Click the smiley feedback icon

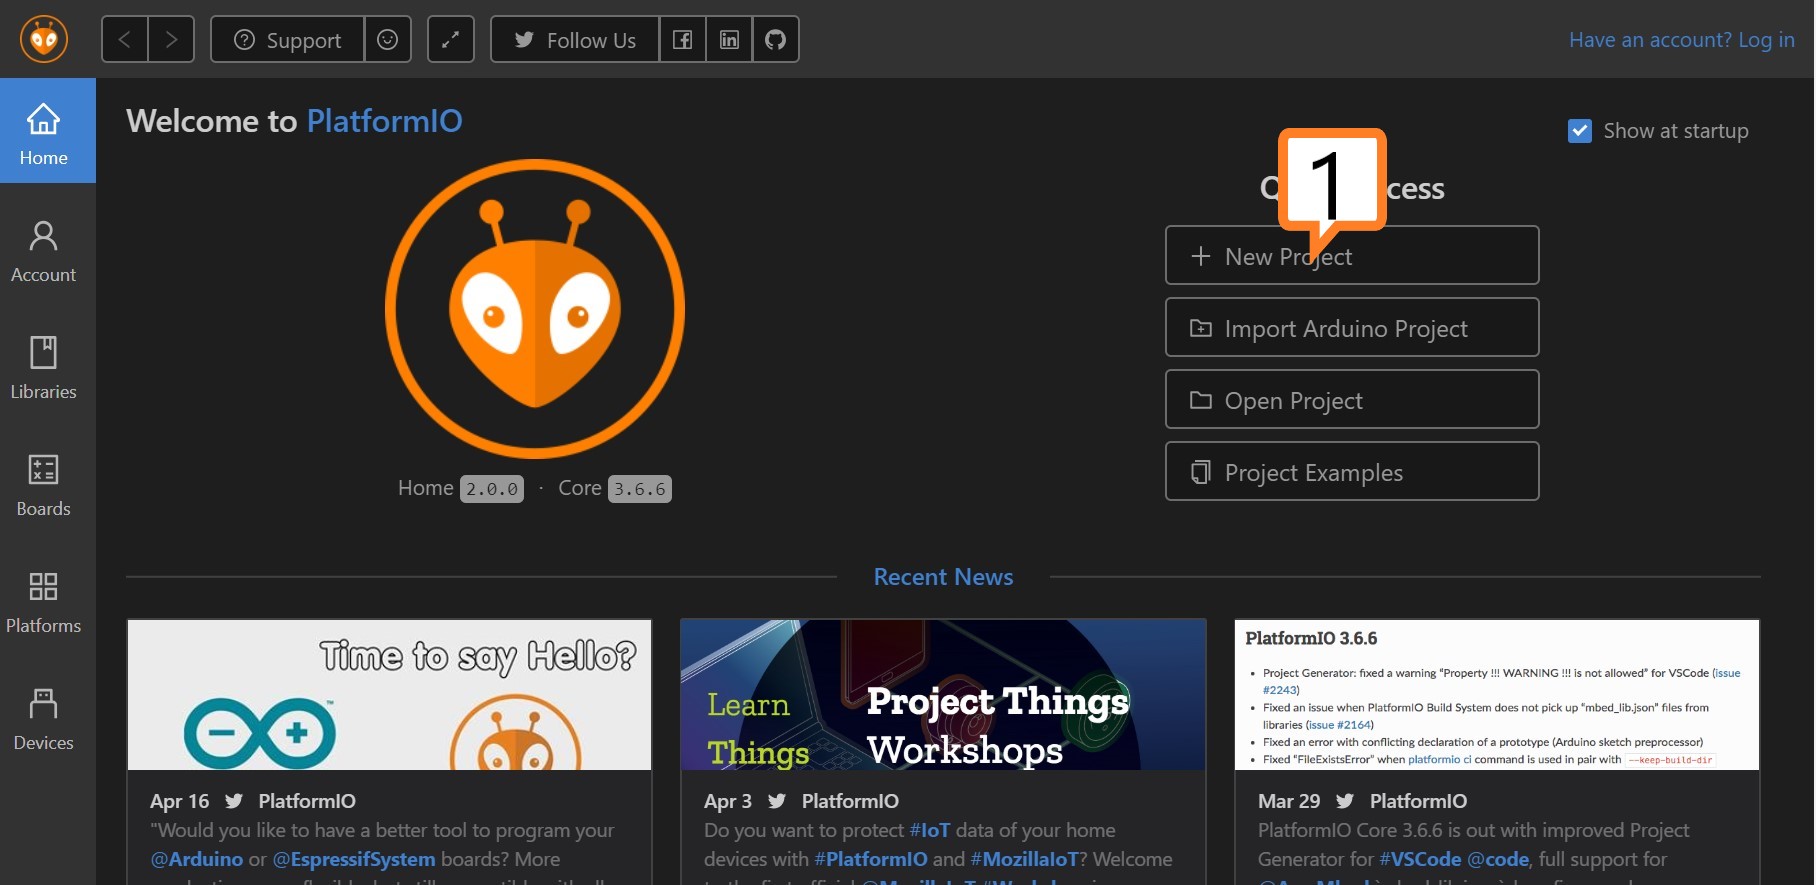388,39
